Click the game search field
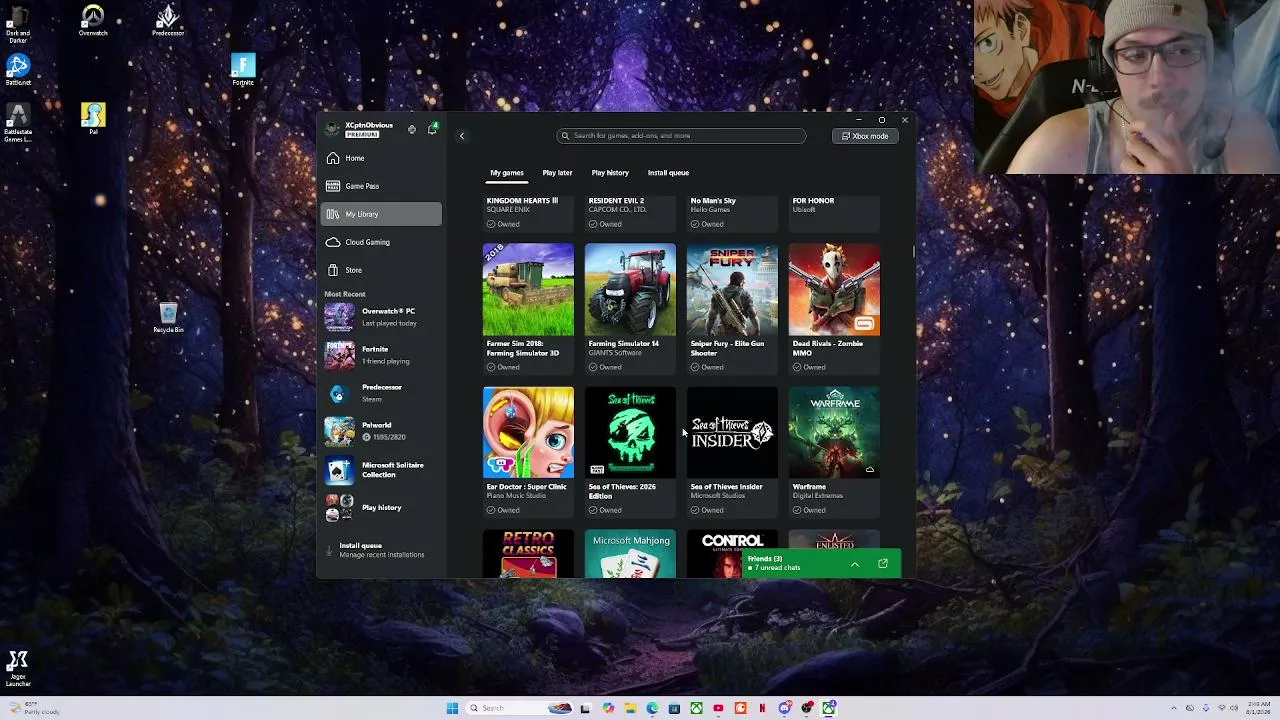Viewport: 1280px width, 720px height. tap(681, 136)
